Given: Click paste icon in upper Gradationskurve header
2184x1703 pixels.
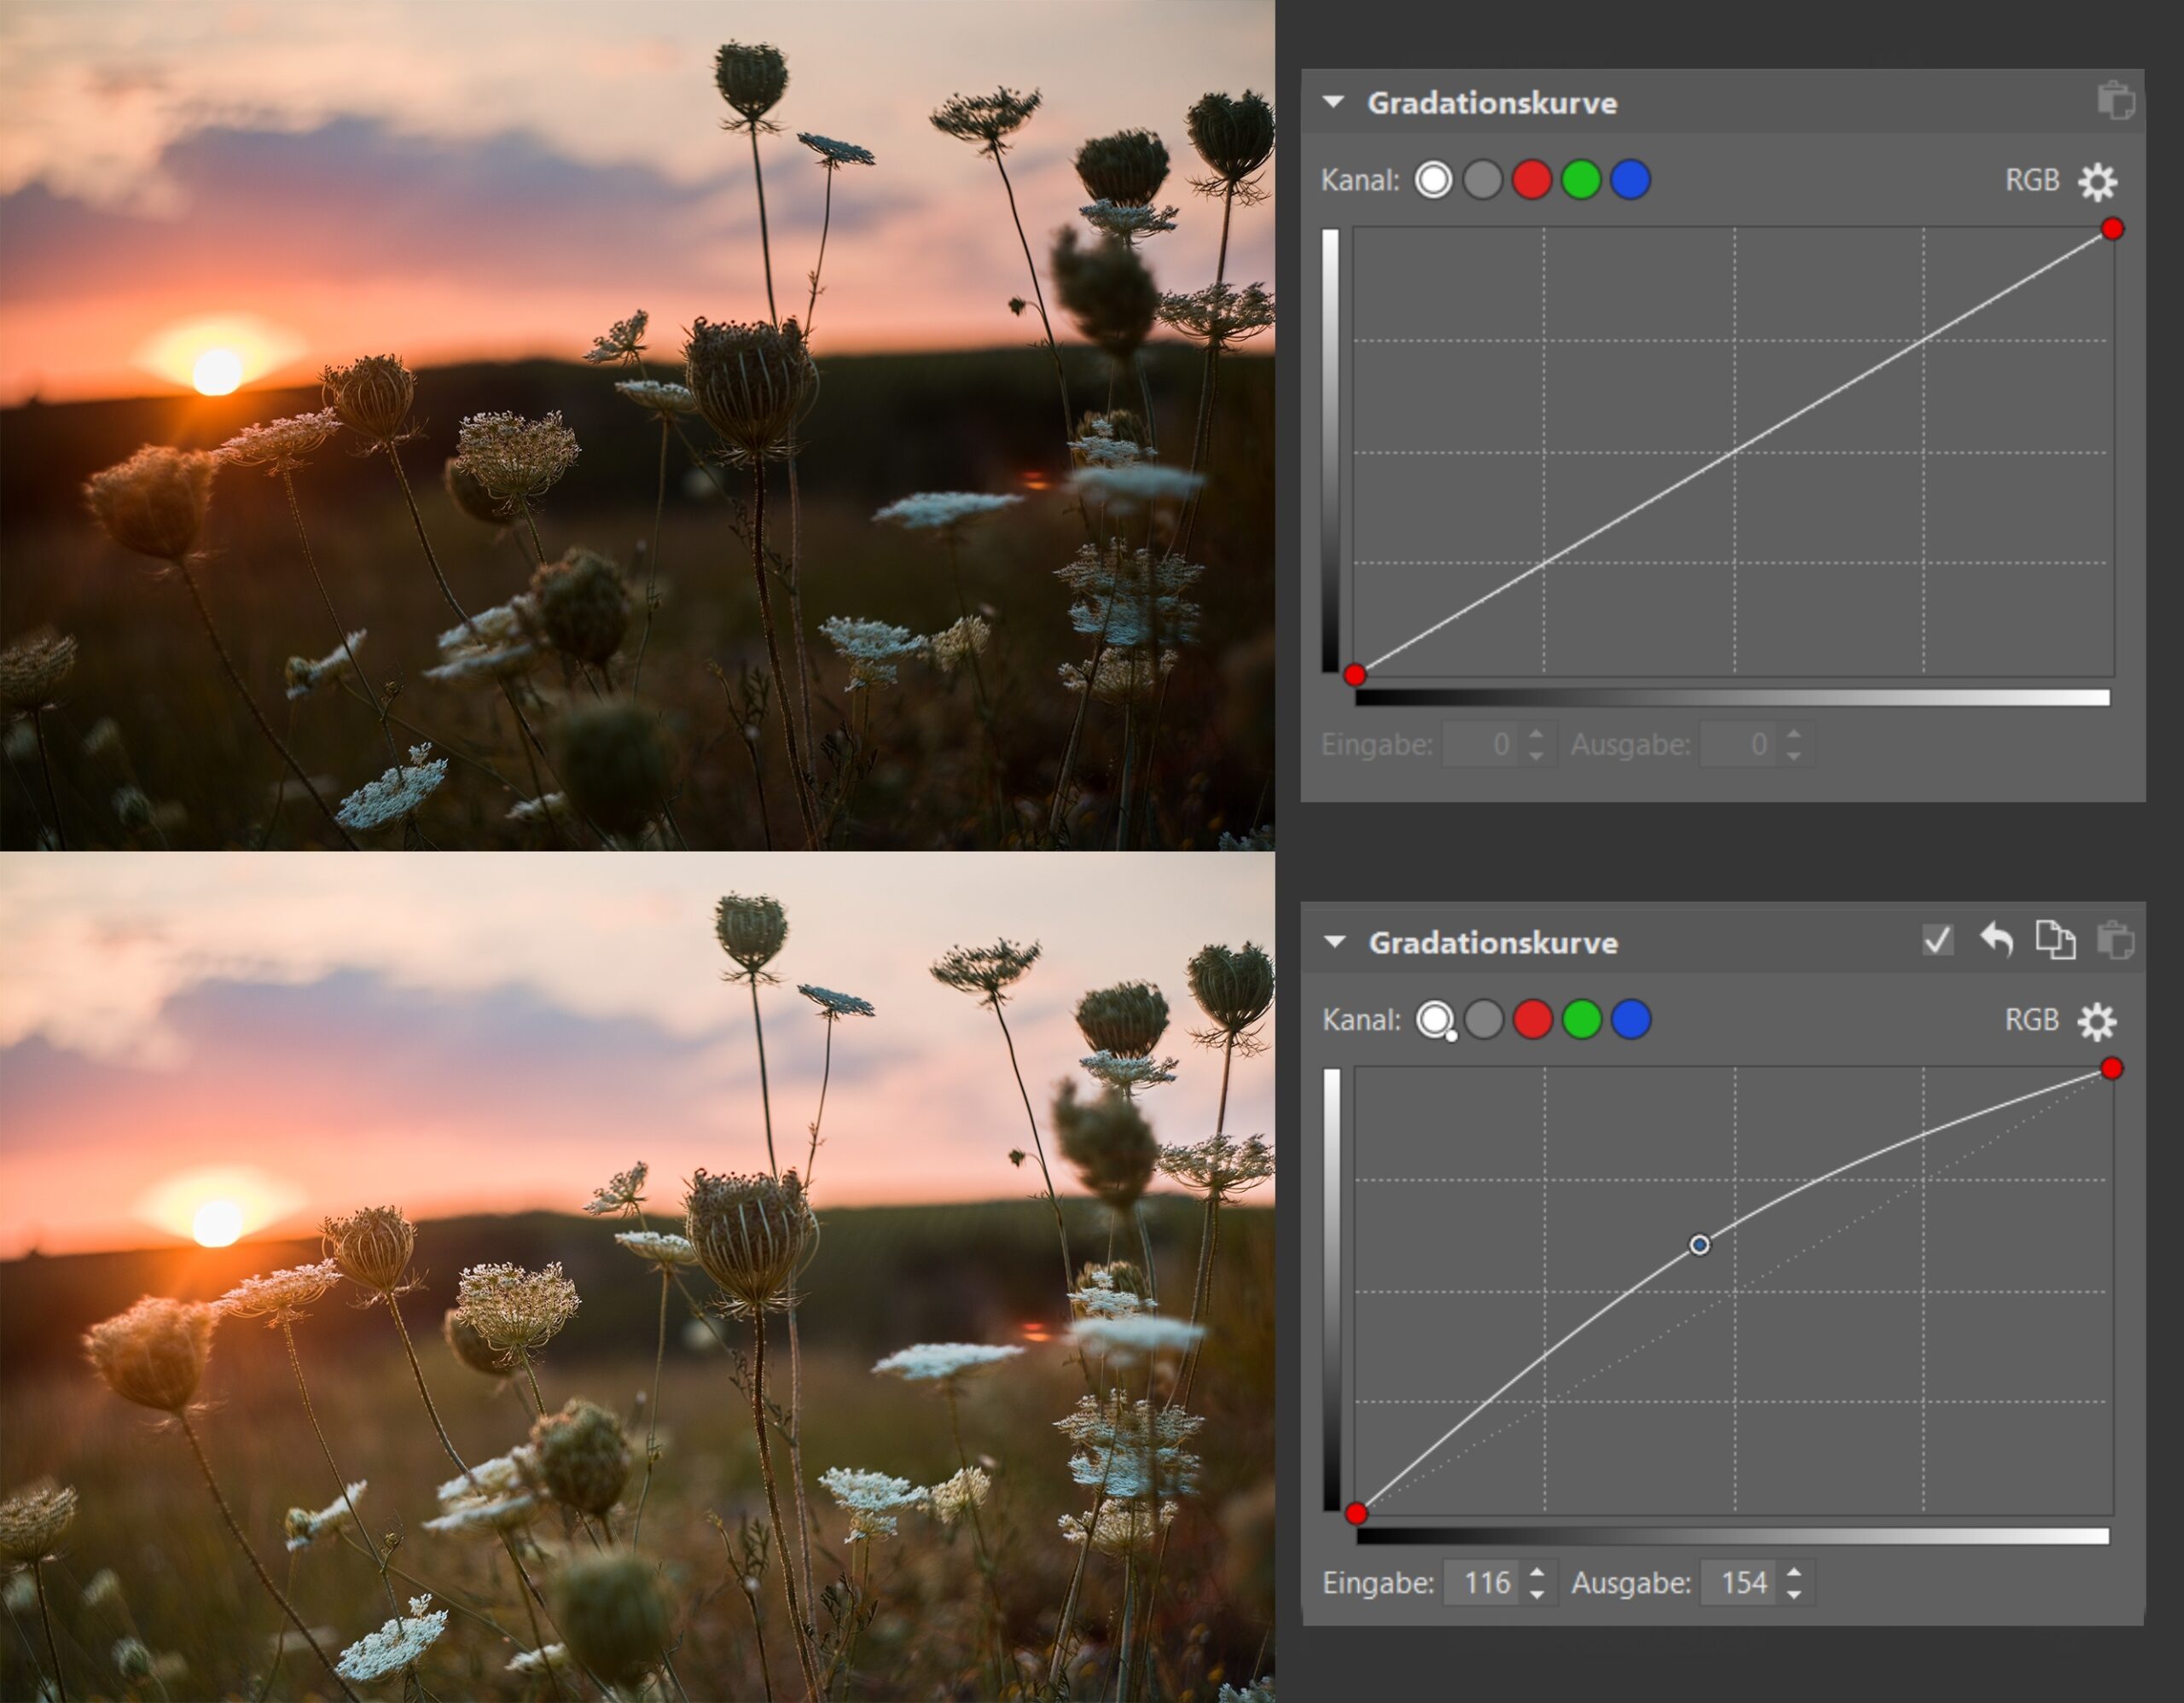Looking at the screenshot, I should click(2115, 101).
